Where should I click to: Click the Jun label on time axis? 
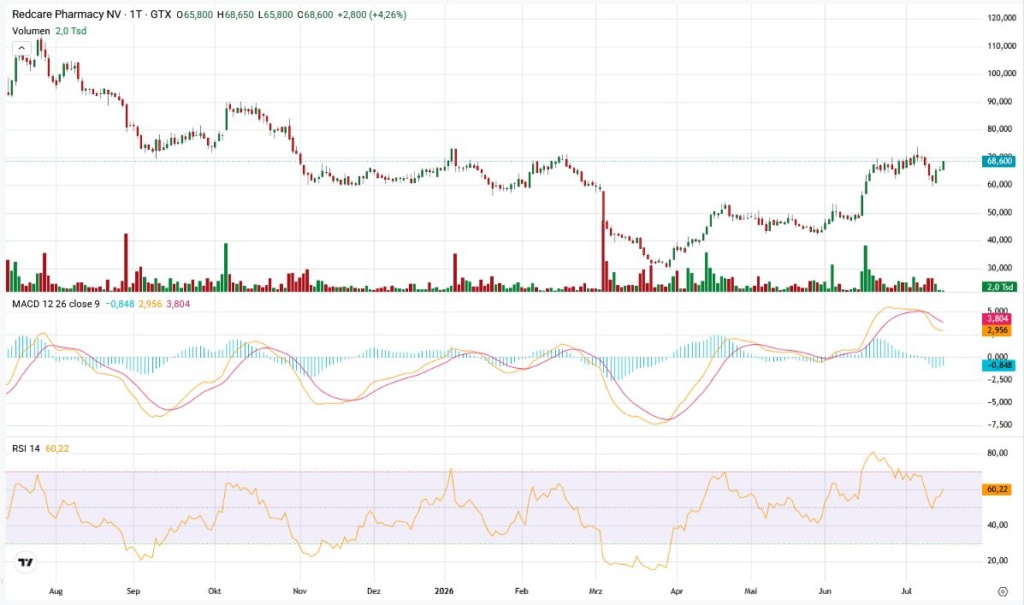point(825,591)
